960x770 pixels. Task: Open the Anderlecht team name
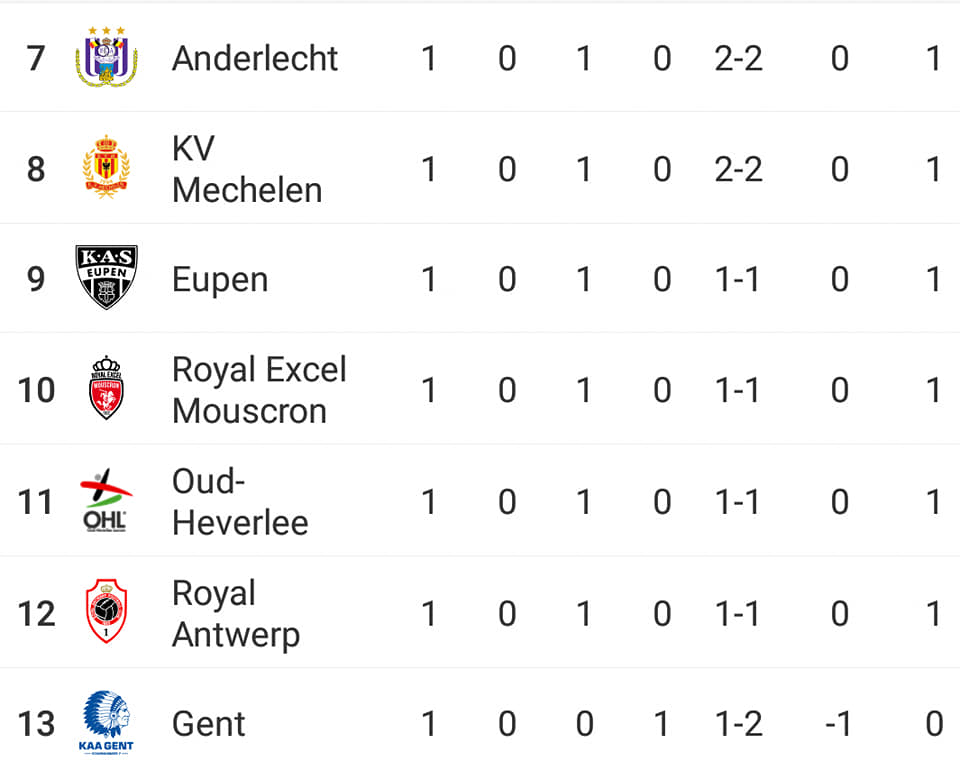point(255,59)
